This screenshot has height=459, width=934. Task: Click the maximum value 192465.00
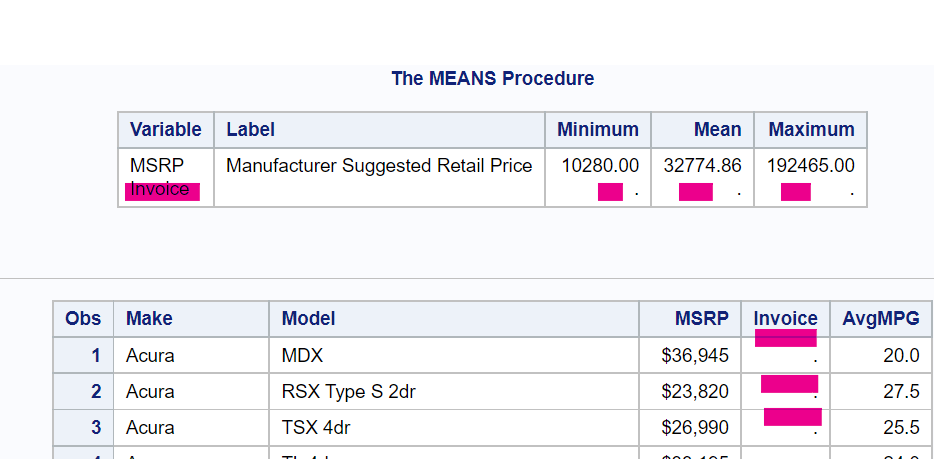pyautogui.click(x=810, y=165)
